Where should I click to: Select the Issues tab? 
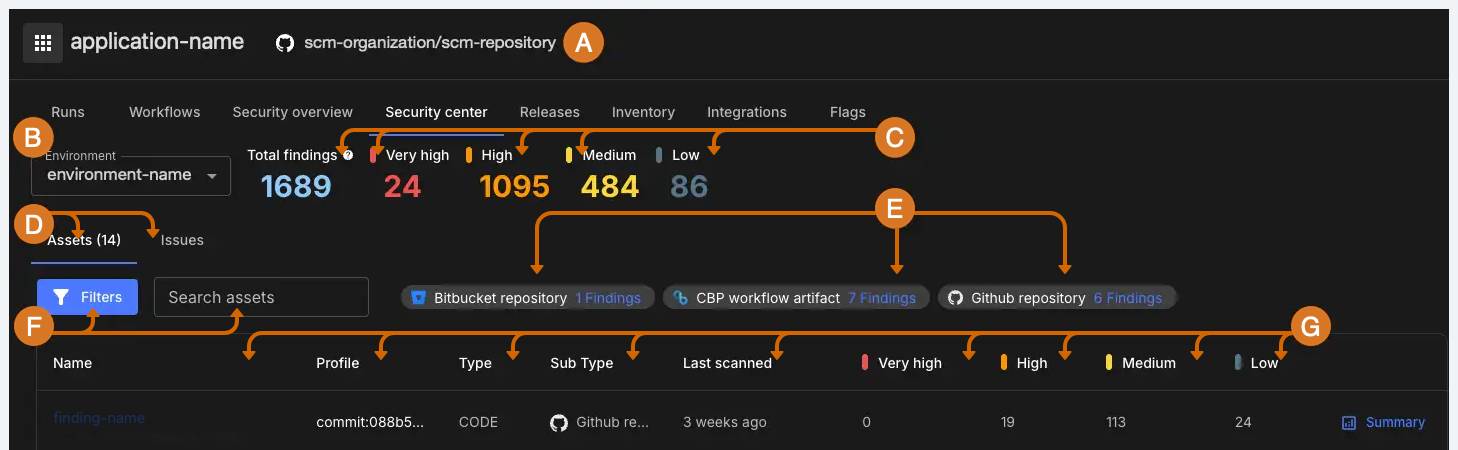tap(182, 240)
